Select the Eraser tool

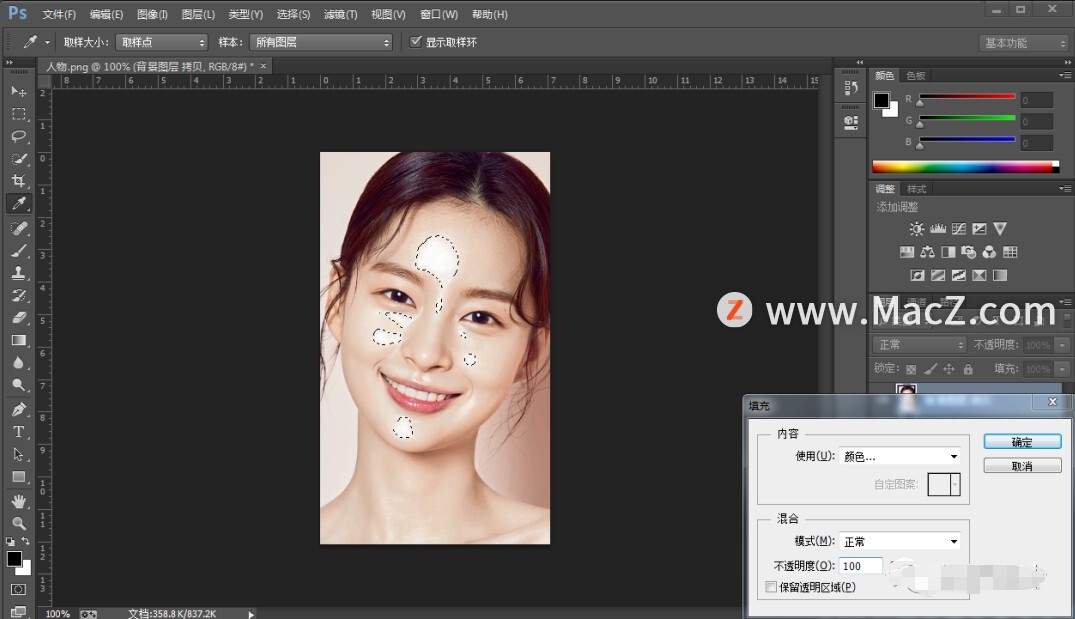coord(19,318)
